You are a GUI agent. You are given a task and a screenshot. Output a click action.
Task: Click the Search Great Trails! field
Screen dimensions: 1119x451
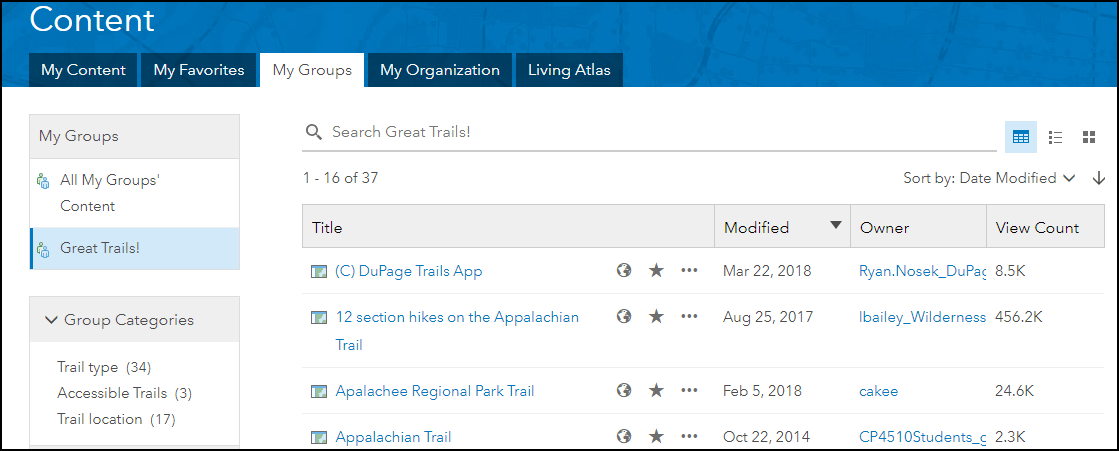[650, 132]
